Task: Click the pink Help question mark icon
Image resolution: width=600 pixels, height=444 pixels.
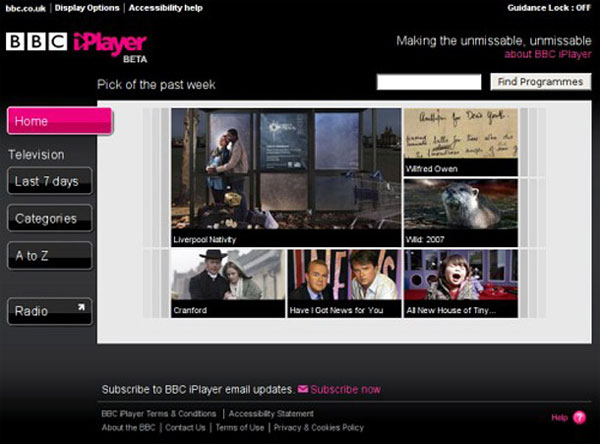Action: click(x=579, y=417)
